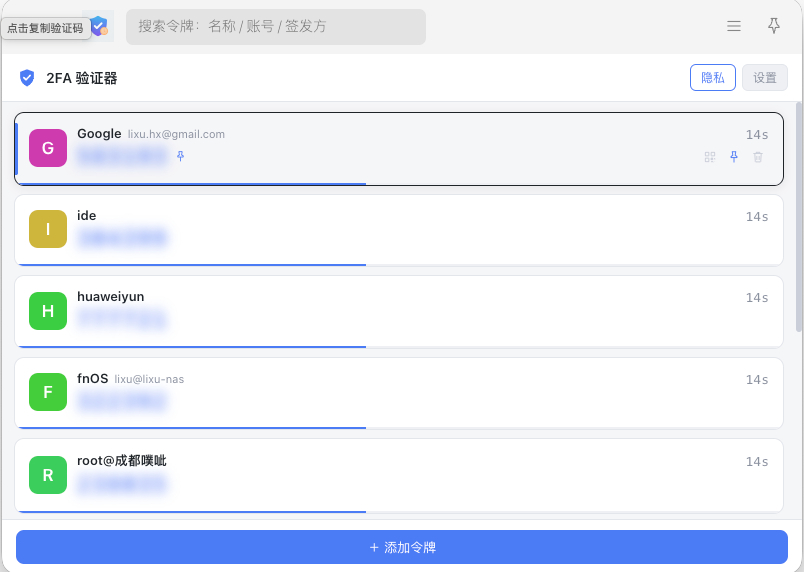
Task: Click the yellow I avatar for ide
Action: click(x=48, y=229)
